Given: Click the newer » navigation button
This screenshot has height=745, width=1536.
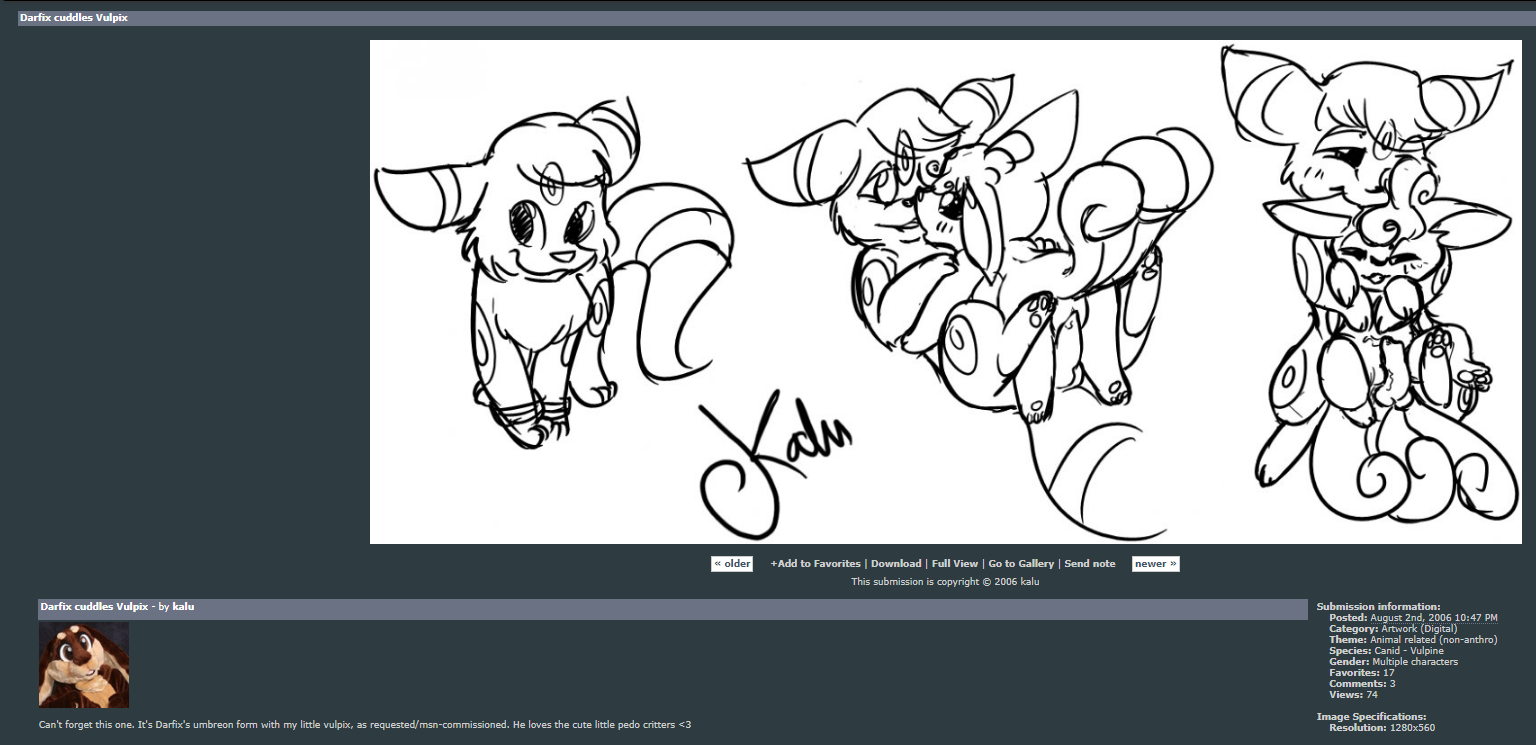Looking at the screenshot, I should coord(1155,564).
